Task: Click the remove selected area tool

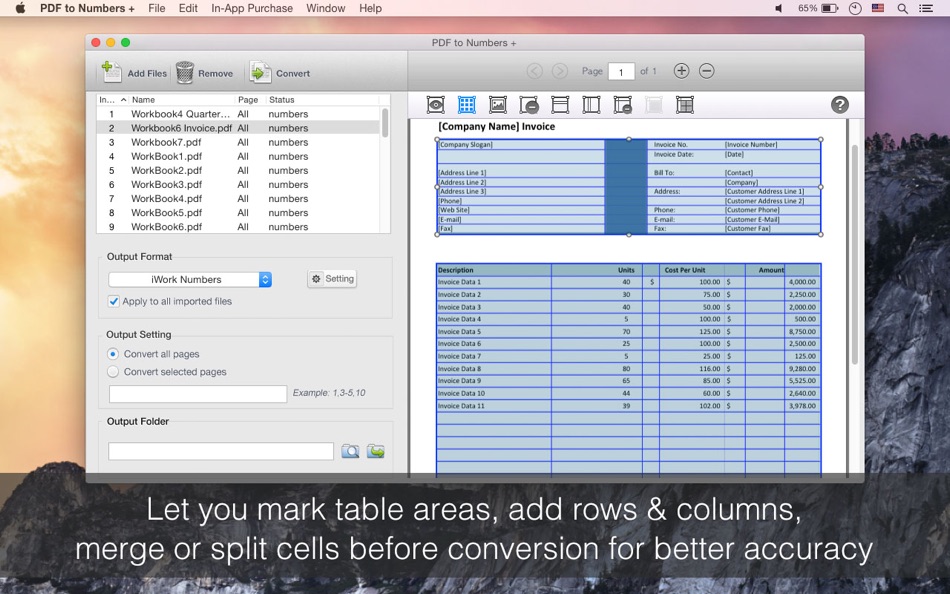Action: tap(529, 105)
